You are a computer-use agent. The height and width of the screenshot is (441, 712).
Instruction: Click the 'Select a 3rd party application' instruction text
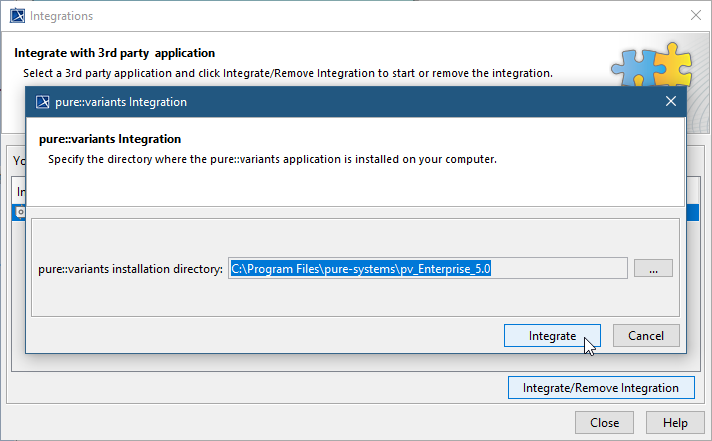(288, 73)
